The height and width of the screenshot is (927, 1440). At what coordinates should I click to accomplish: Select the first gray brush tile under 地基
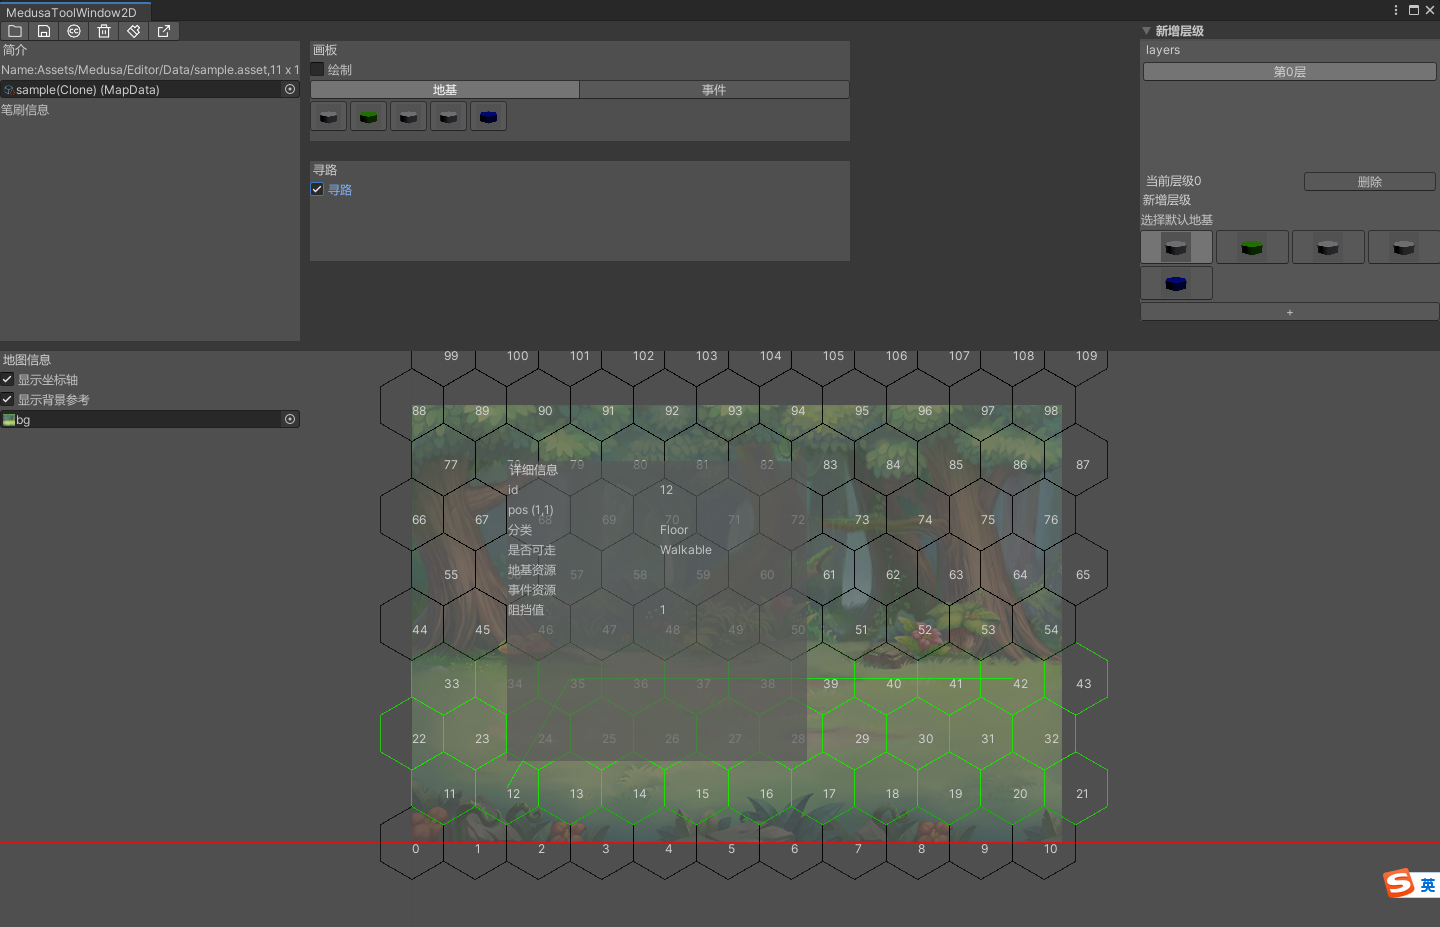pos(328,117)
